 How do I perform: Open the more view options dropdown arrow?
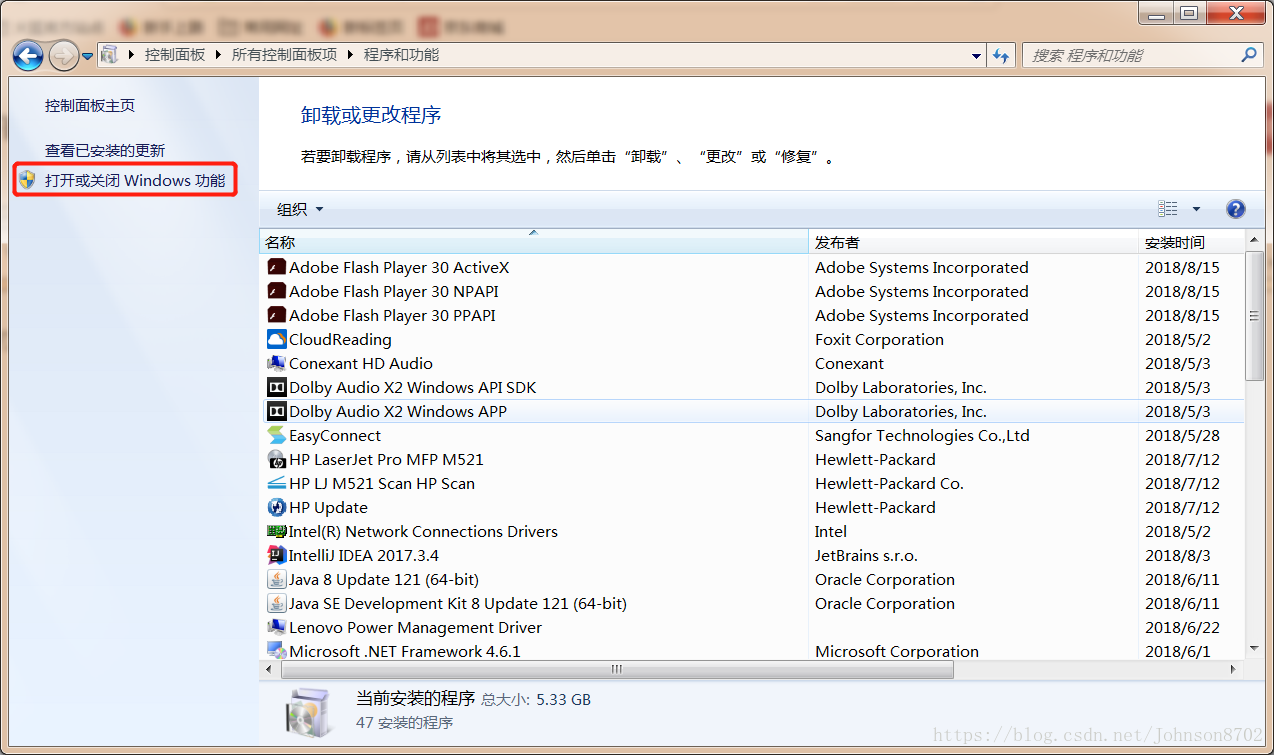1196,209
